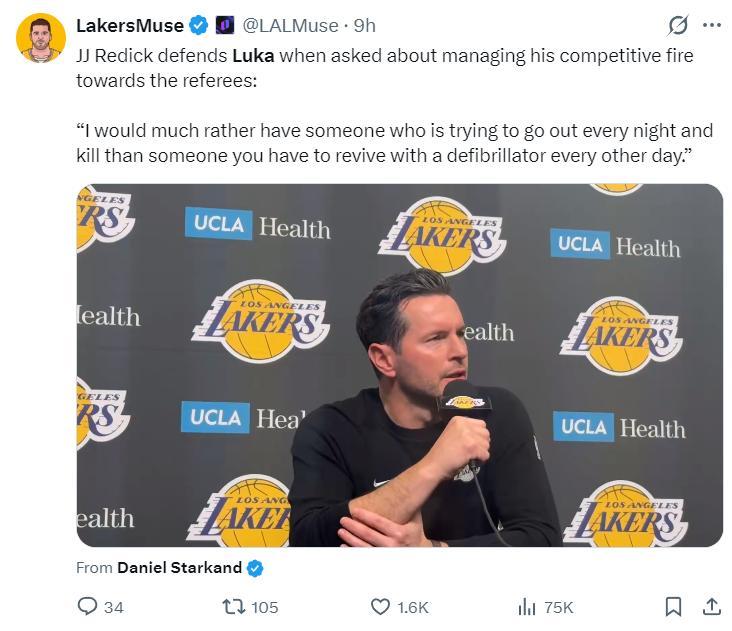
Task: Open the three-dot more options menu
Action: (x=712, y=25)
